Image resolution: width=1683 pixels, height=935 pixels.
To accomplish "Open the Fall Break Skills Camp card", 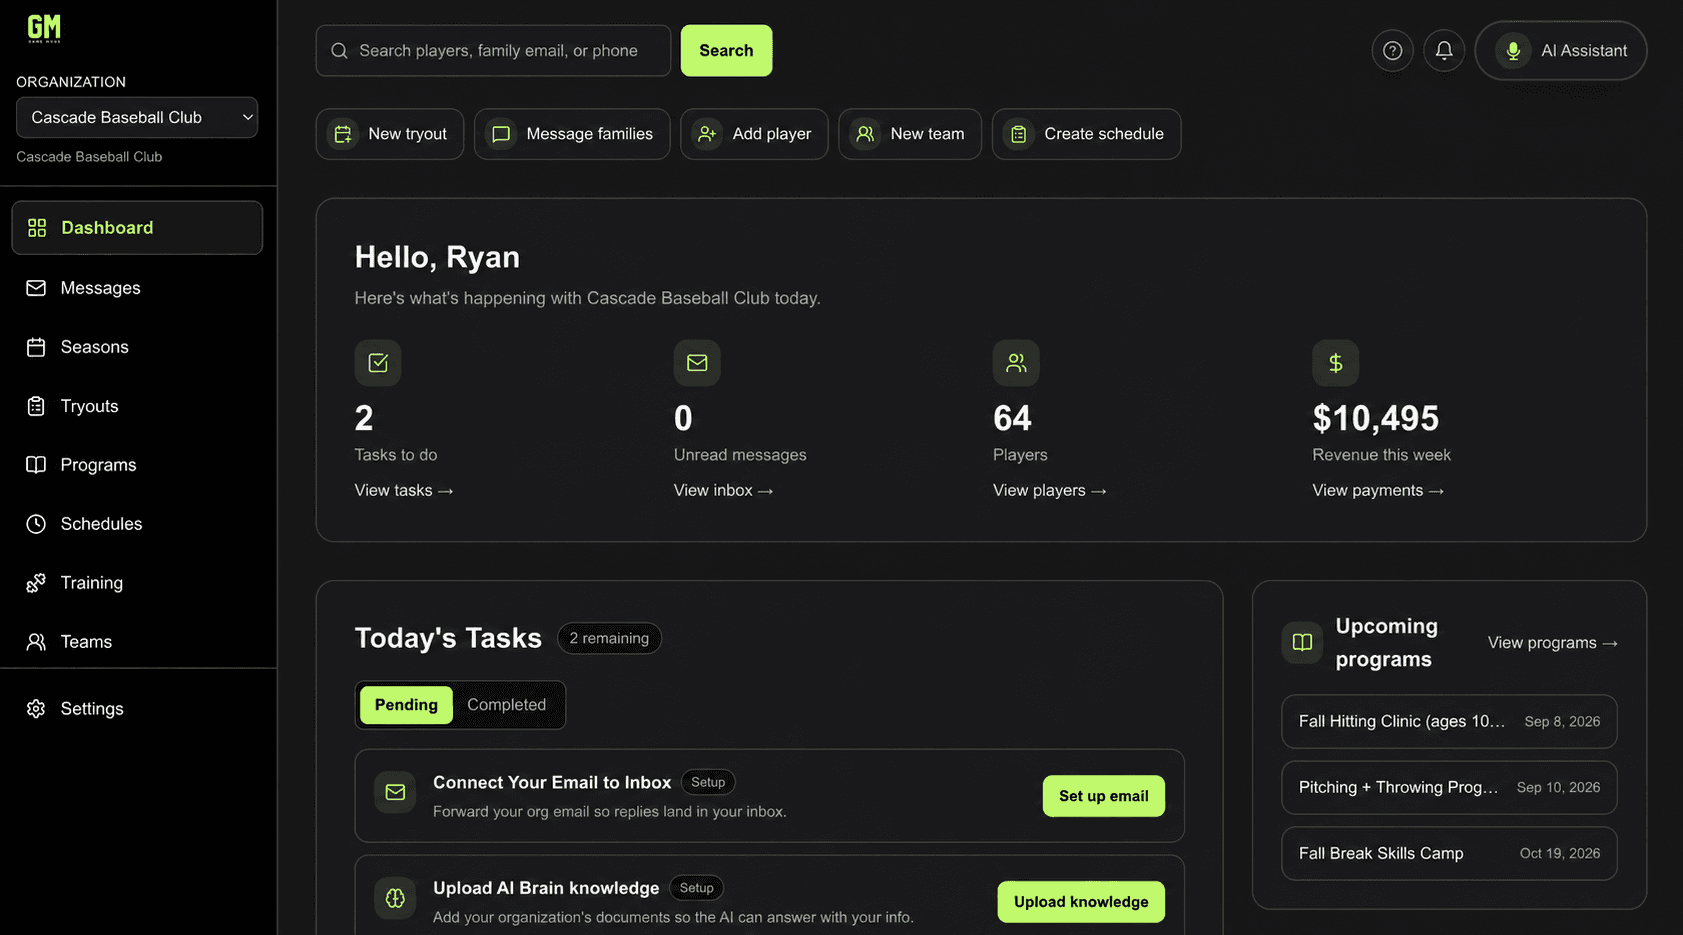I will tap(1449, 854).
